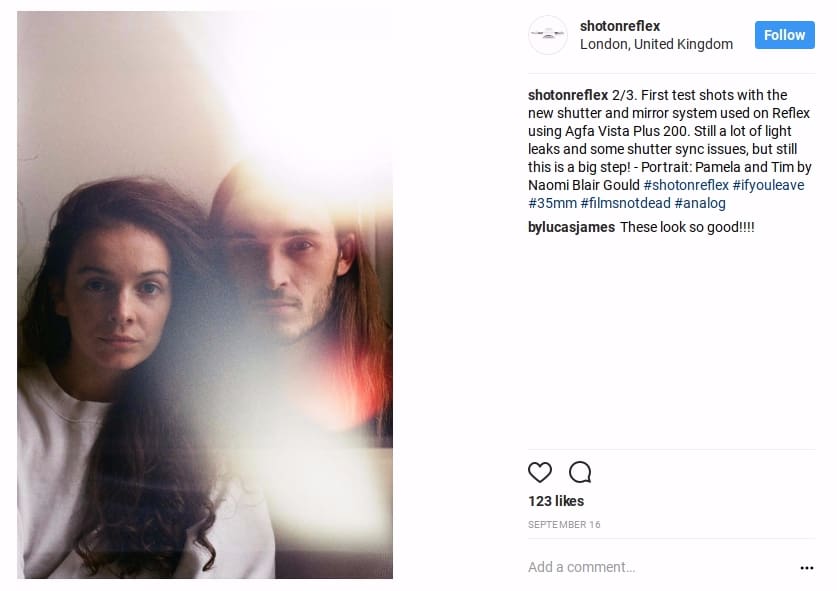
Task: Open London, United Kingdom location link
Action: click(656, 44)
